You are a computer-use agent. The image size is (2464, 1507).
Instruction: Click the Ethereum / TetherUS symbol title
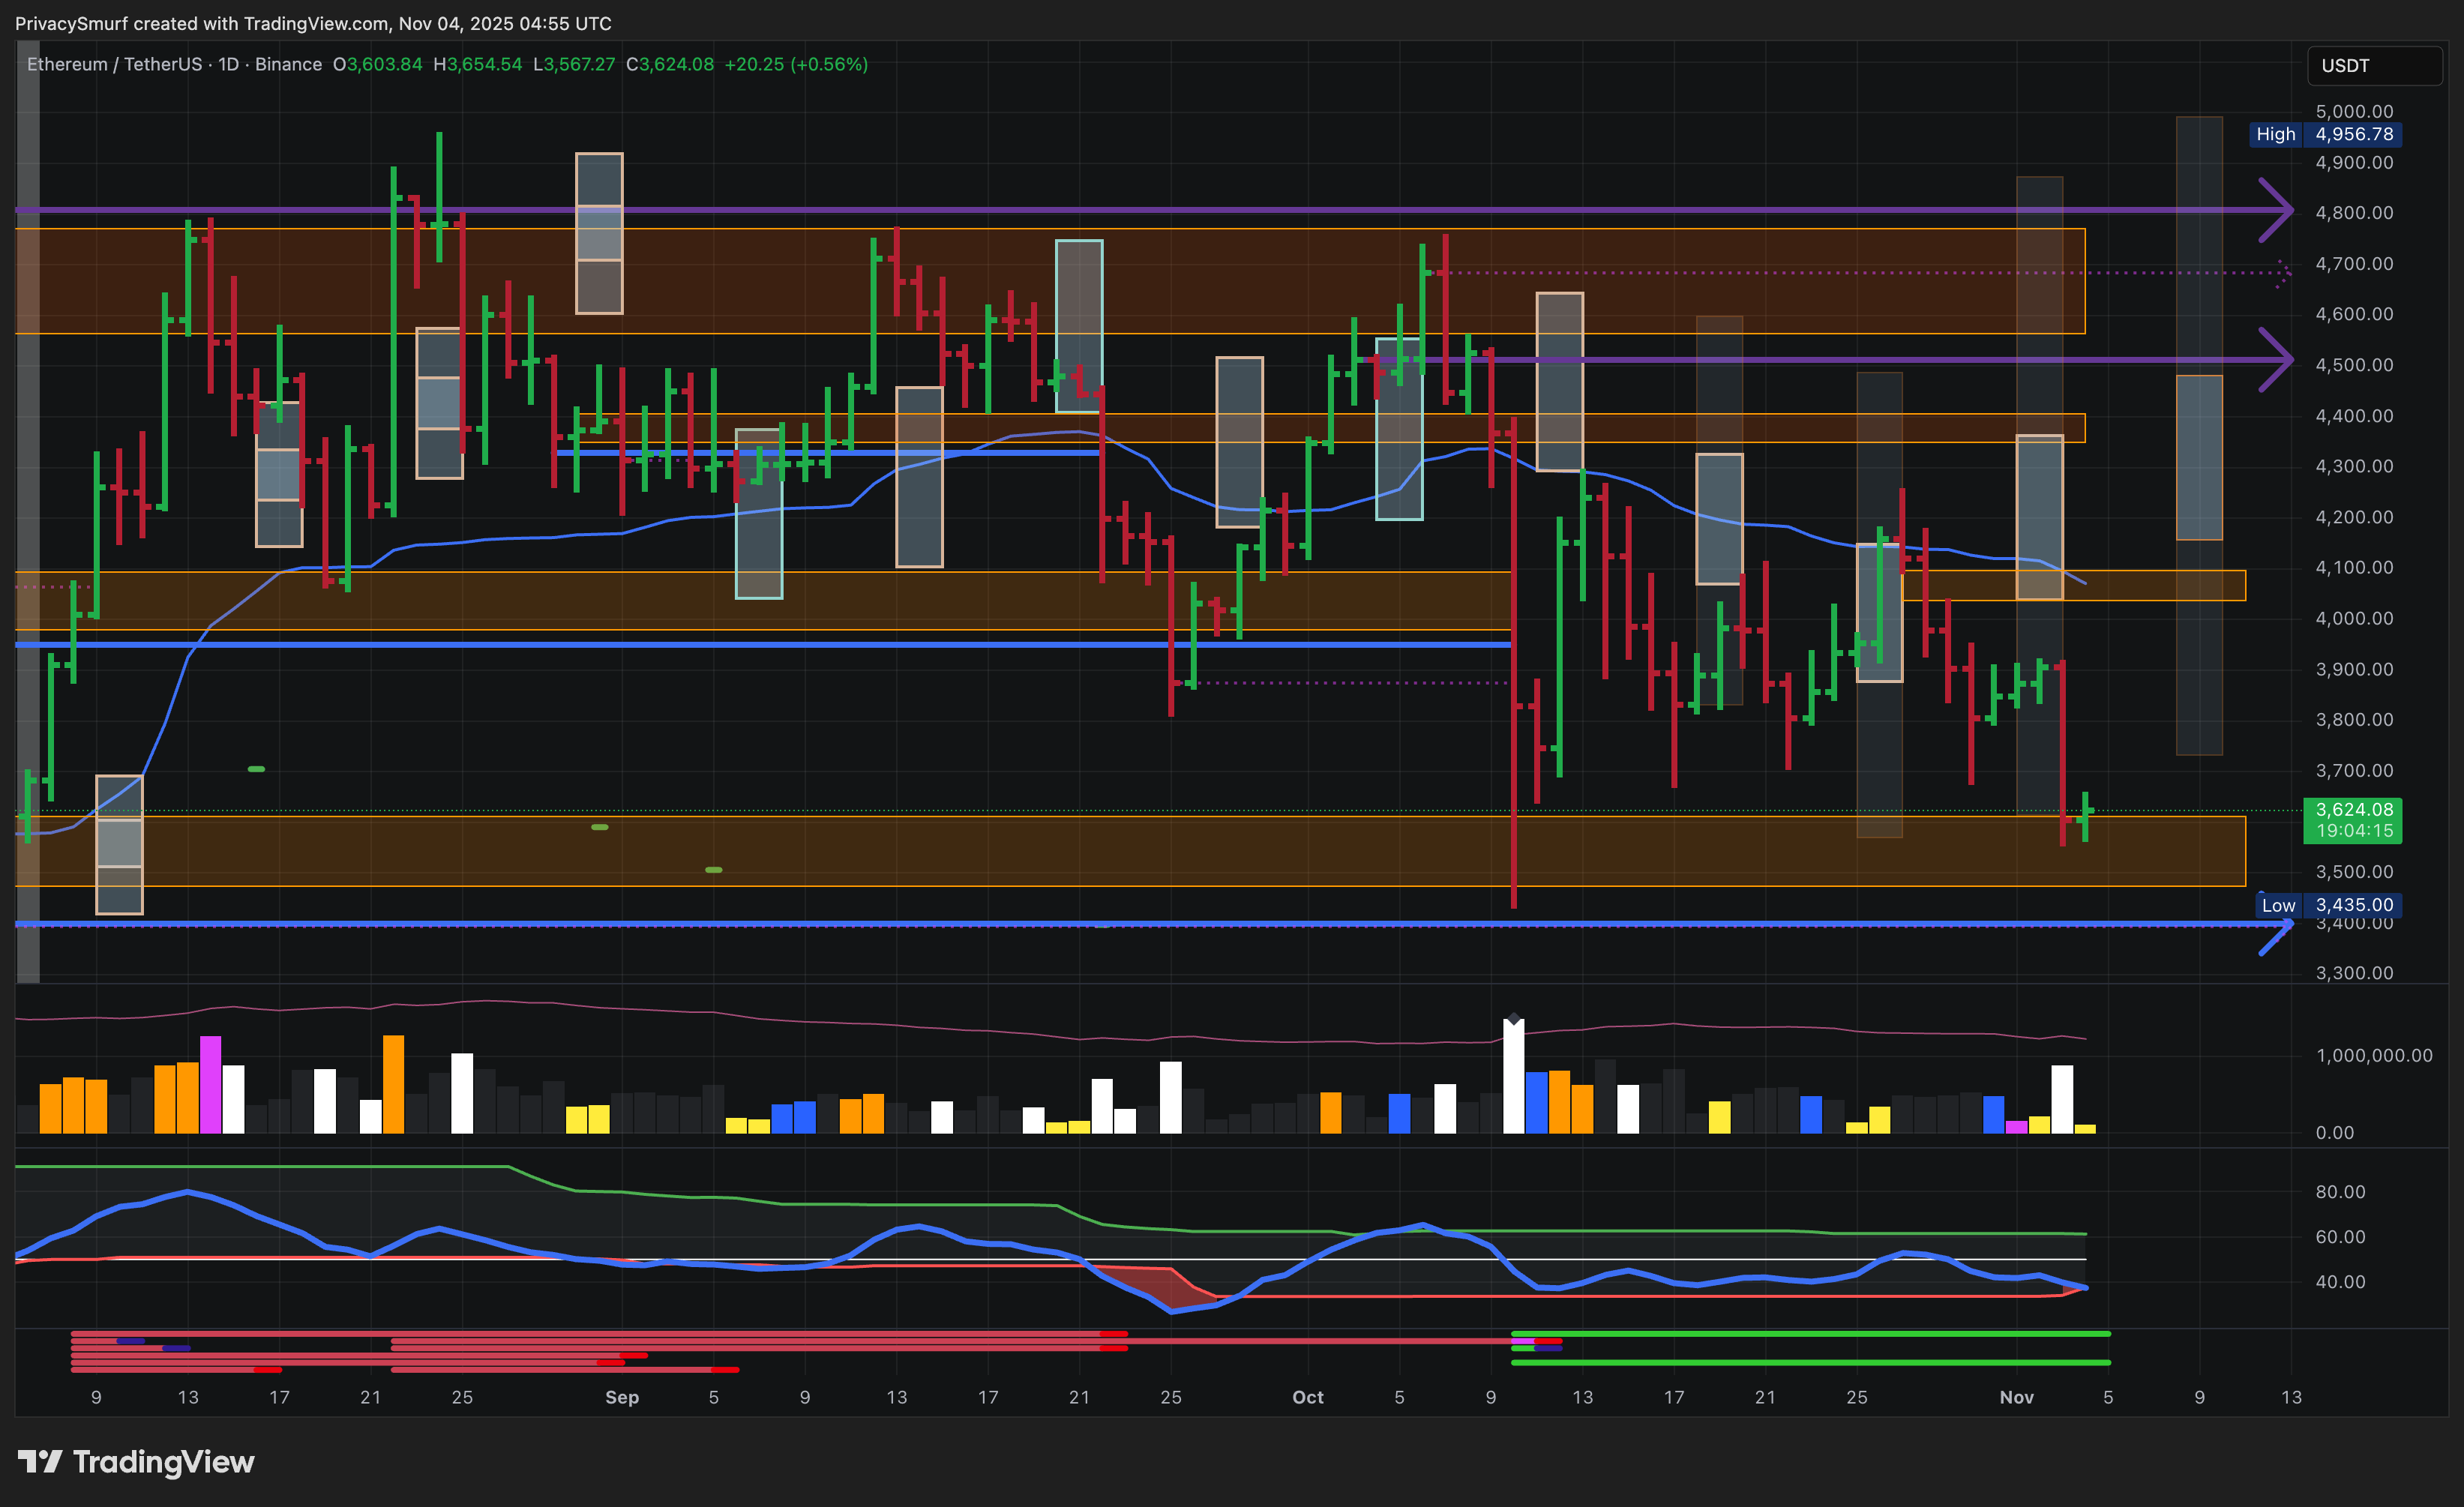point(114,64)
